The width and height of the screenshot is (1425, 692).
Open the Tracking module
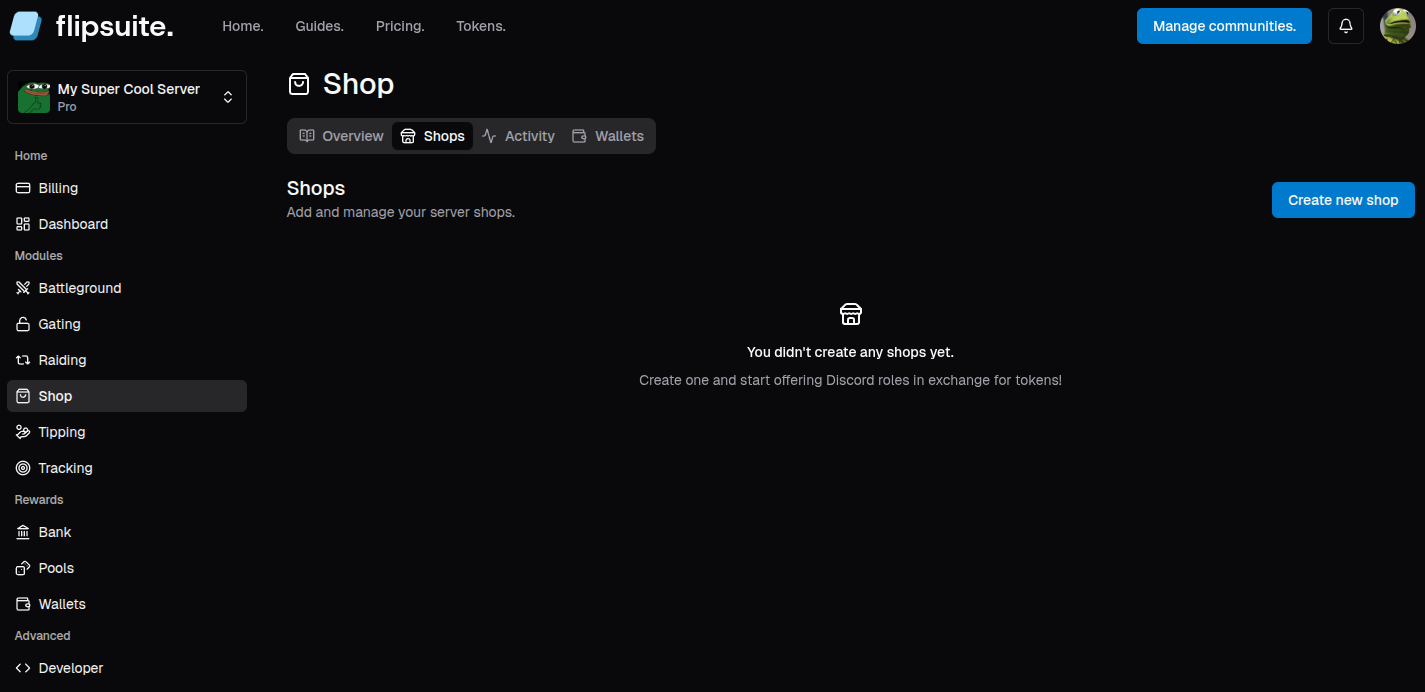tap(127, 468)
